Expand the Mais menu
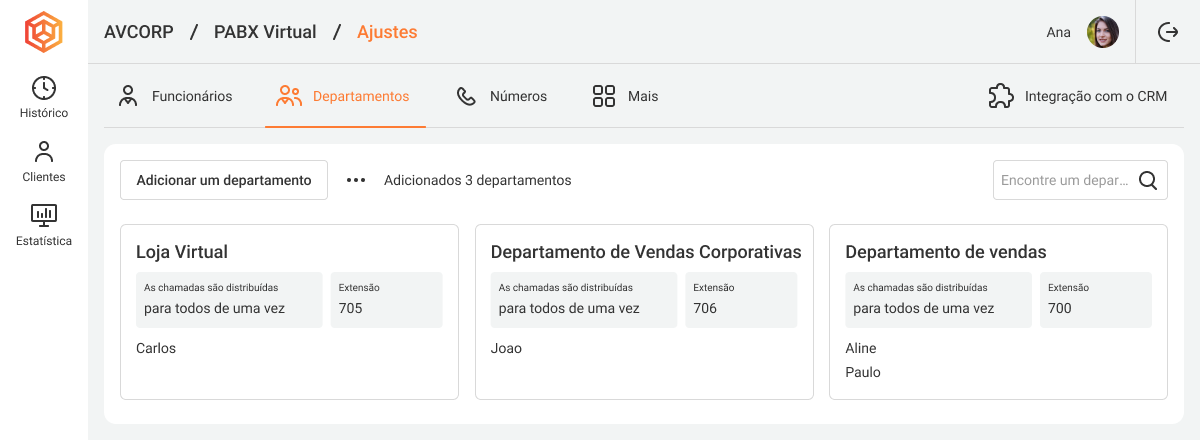This screenshot has width=1200, height=440. [x=625, y=97]
